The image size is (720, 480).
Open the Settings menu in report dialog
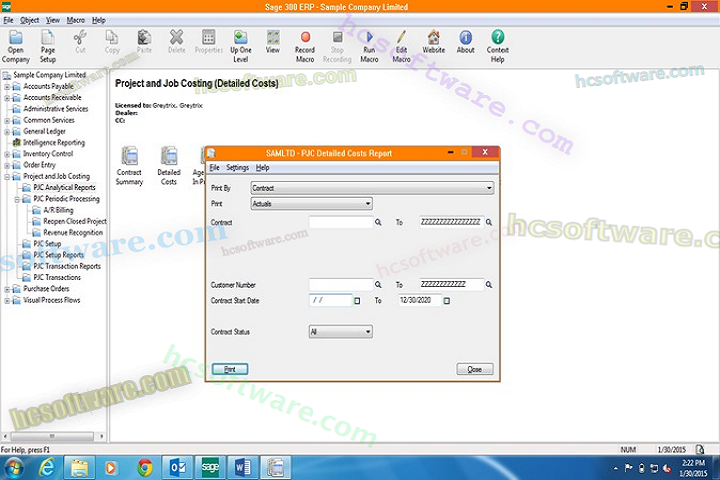(x=237, y=168)
